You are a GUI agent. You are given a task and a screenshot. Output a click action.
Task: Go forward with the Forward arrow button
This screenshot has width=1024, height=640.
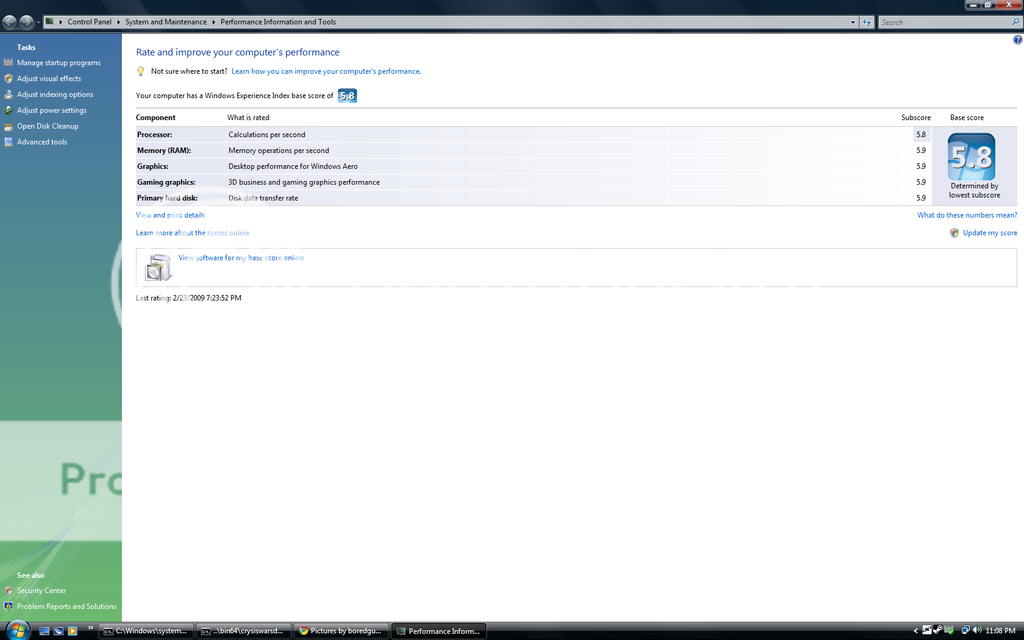pos(26,22)
